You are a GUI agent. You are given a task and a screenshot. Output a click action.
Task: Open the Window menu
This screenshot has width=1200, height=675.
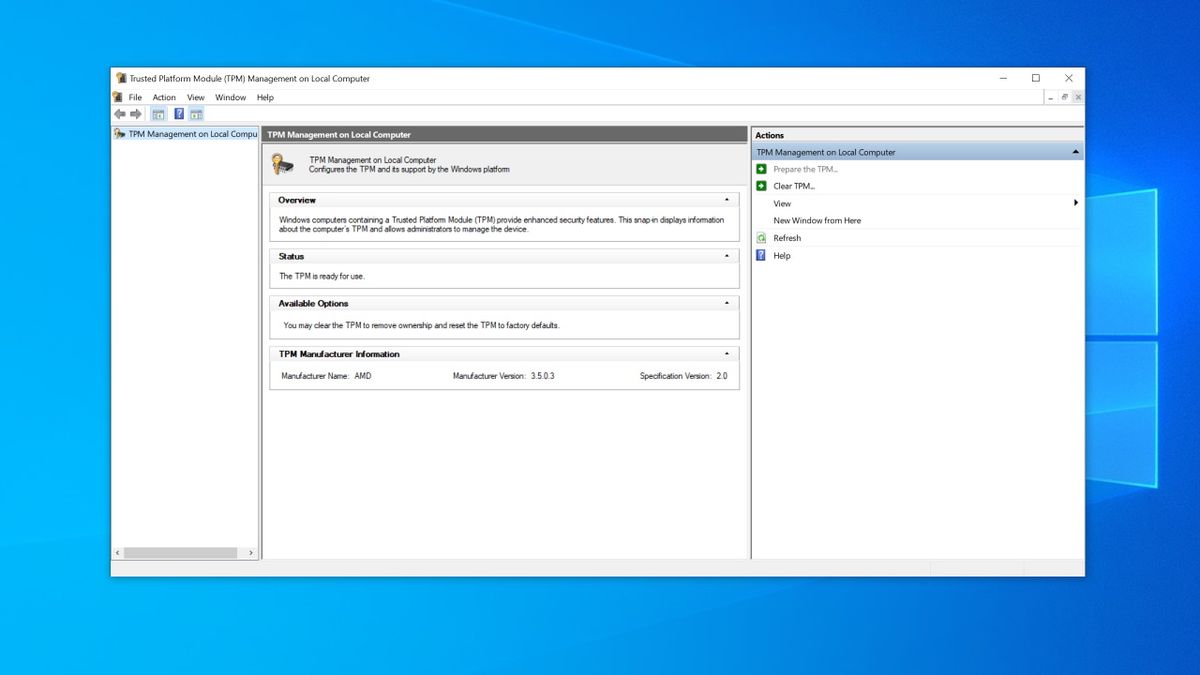(x=230, y=97)
